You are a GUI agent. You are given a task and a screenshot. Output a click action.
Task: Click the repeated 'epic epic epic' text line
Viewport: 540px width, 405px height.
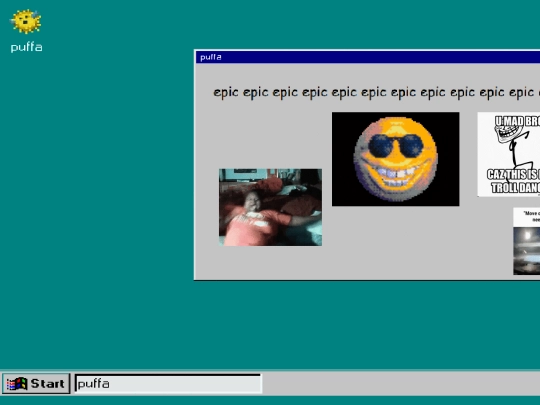(376, 93)
